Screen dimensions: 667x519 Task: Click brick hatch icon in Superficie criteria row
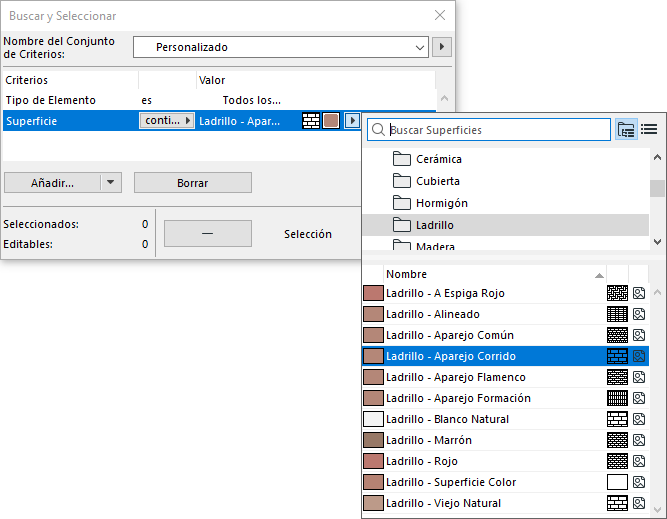coord(311,120)
